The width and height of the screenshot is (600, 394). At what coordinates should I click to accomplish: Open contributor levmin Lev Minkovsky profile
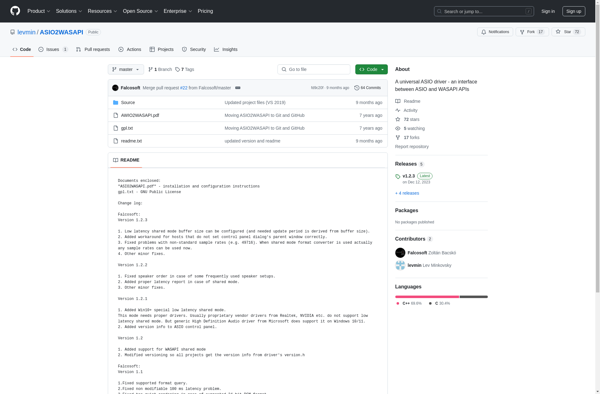429,265
